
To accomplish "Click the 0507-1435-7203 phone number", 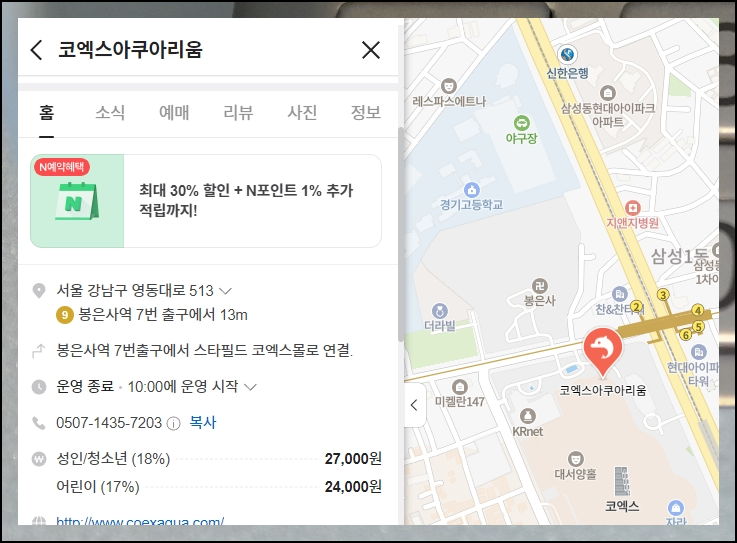I will coord(109,423).
